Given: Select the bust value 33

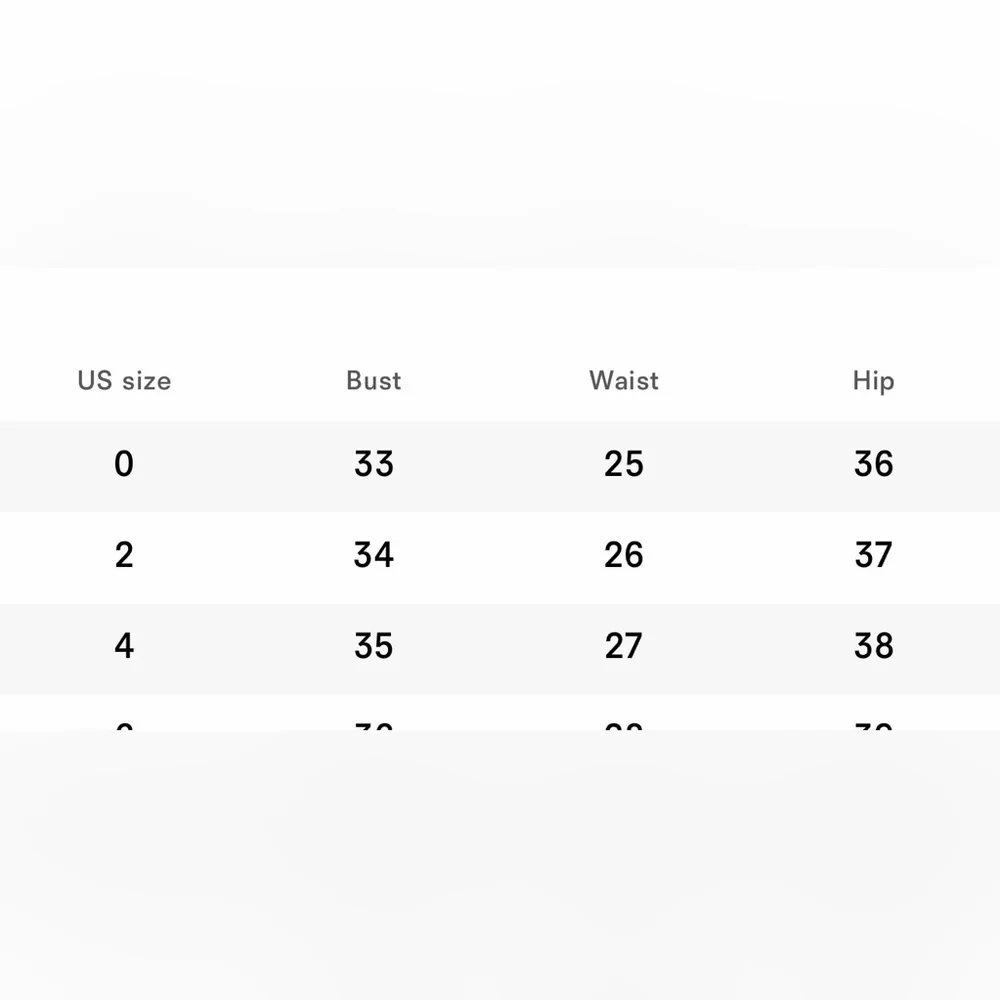Looking at the screenshot, I should tap(374, 464).
